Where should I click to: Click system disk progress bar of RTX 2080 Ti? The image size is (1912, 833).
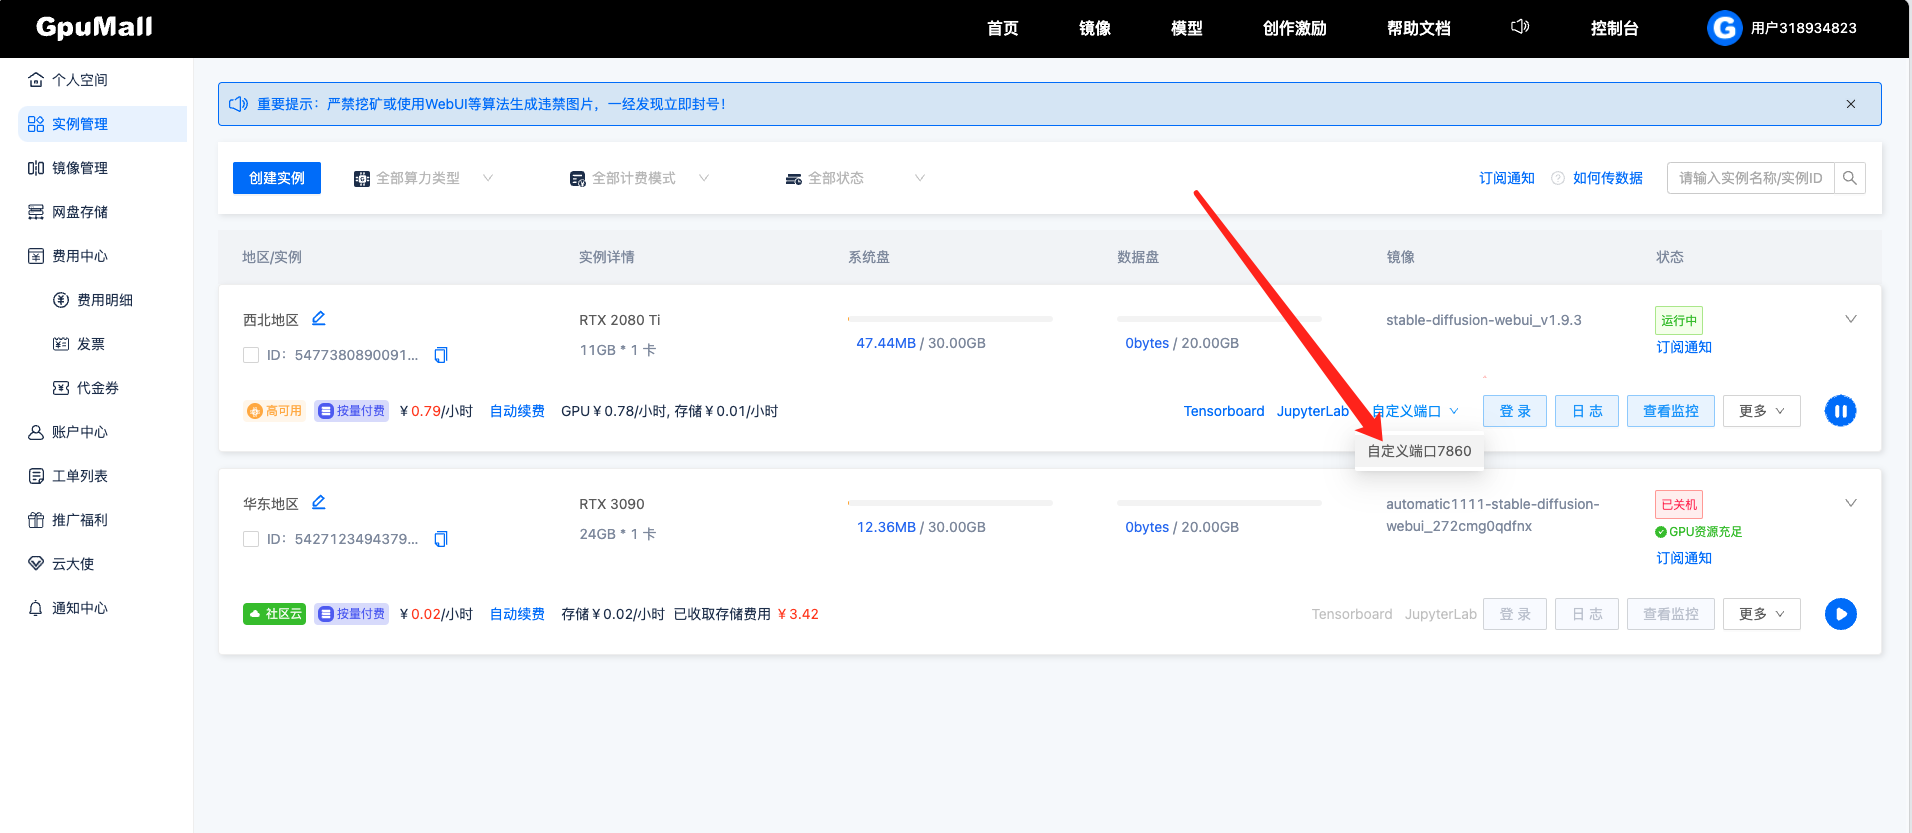(x=950, y=319)
